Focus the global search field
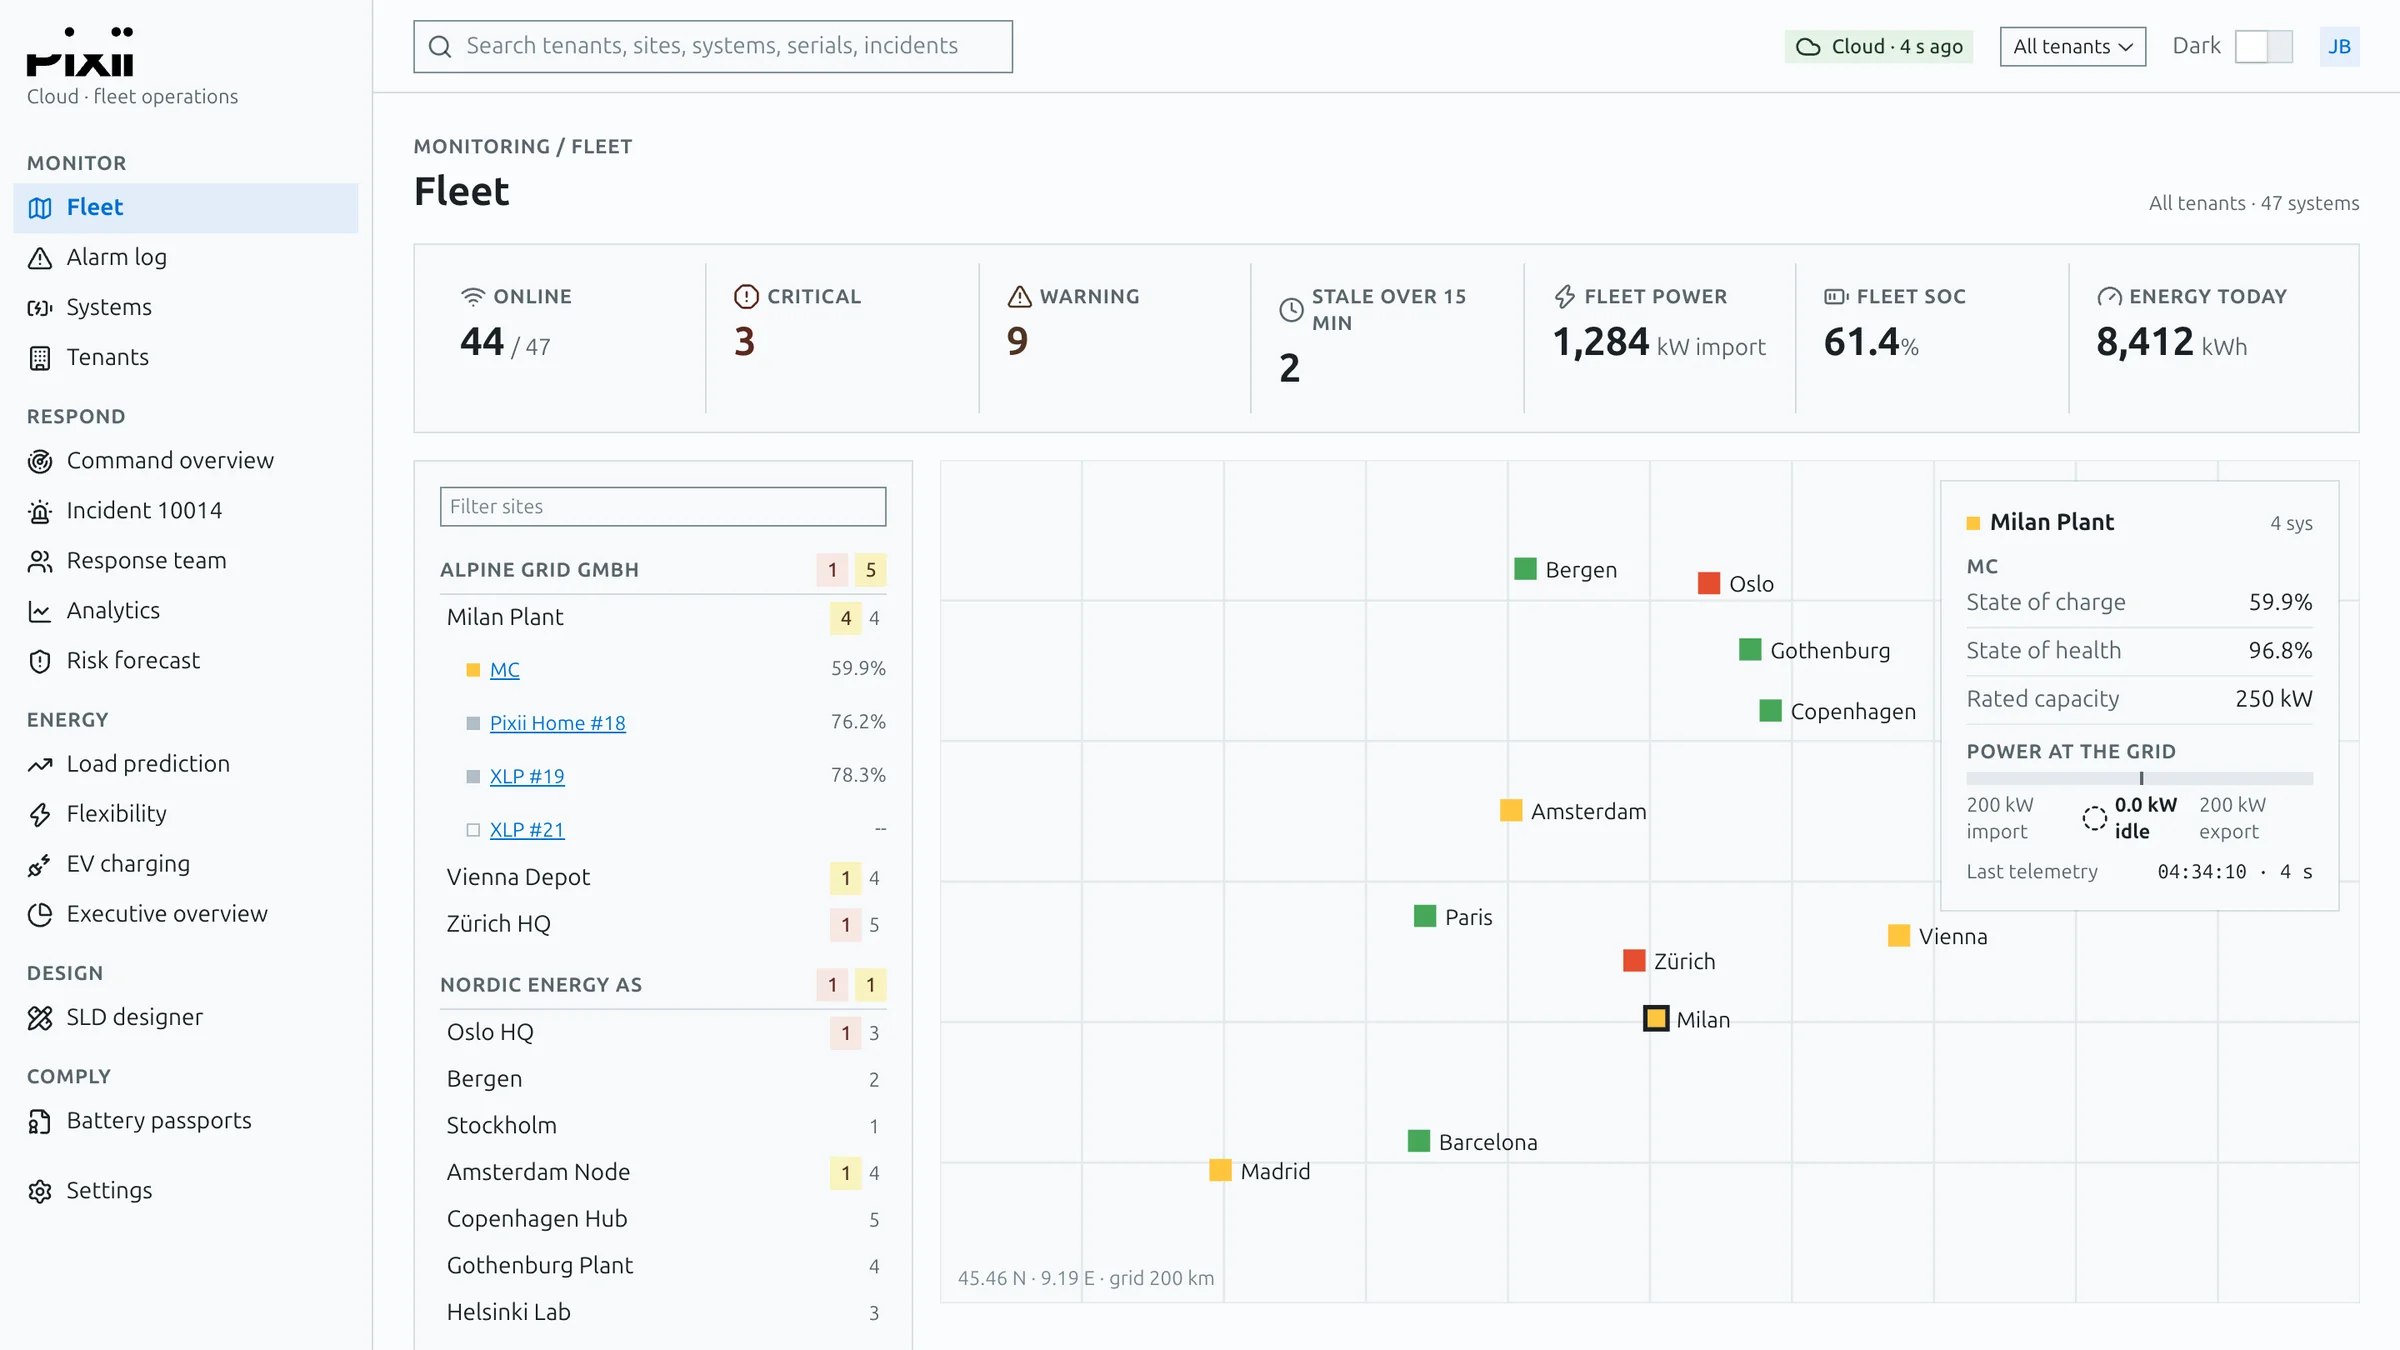 click(713, 46)
